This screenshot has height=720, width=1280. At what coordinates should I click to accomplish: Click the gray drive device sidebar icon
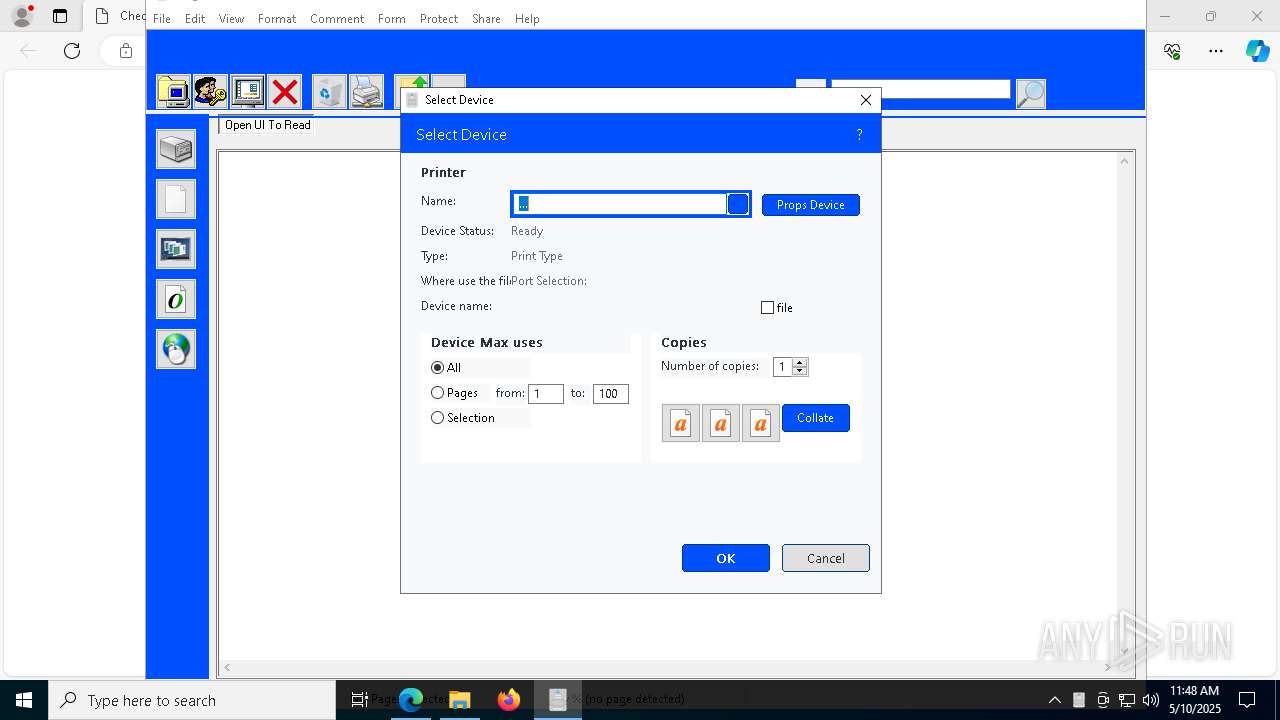pyautogui.click(x=176, y=149)
